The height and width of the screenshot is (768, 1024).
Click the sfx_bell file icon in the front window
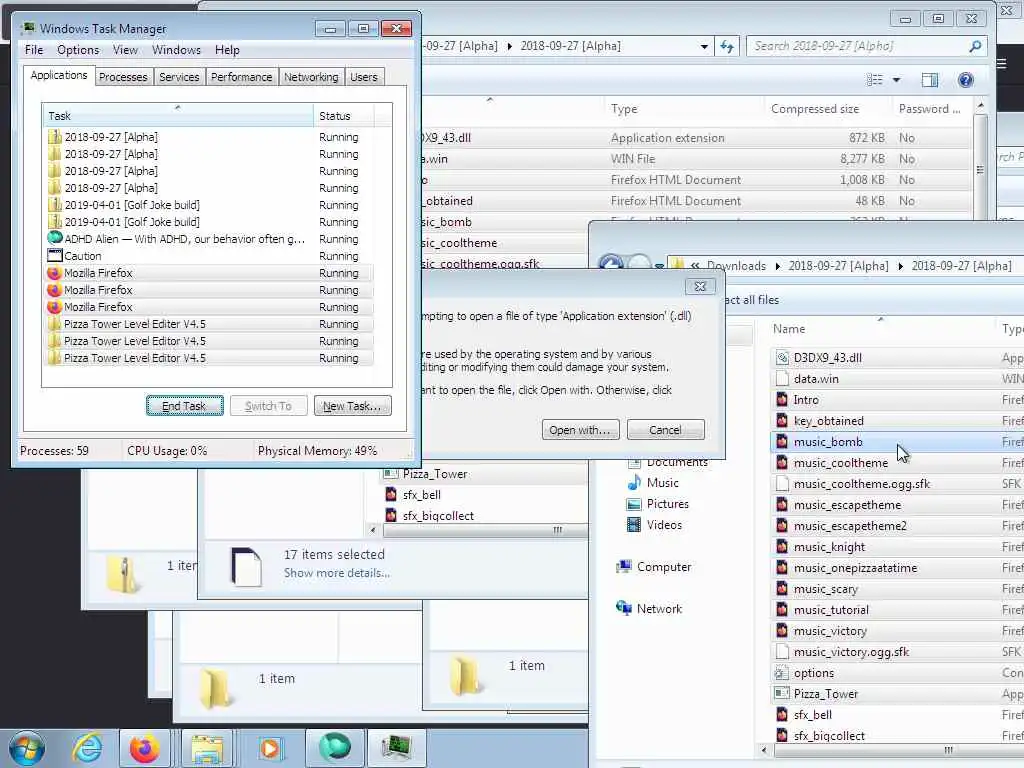coord(782,714)
